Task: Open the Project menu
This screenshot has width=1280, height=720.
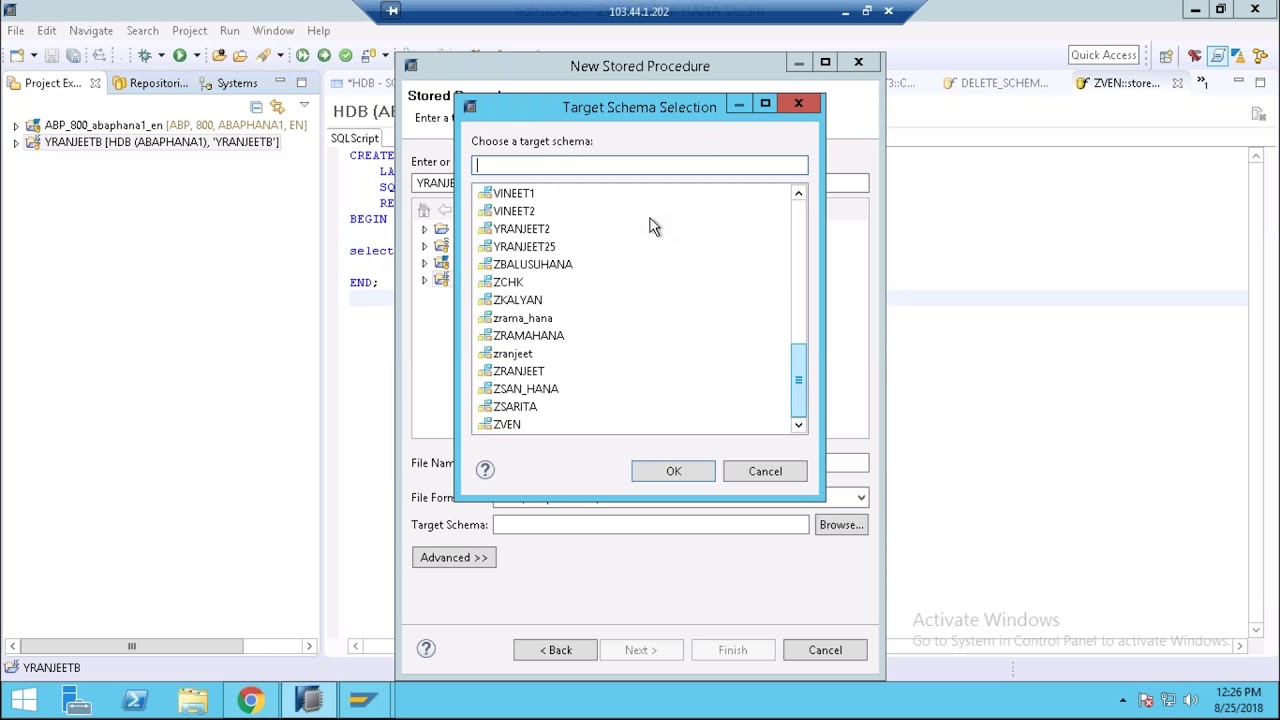Action: click(189, 31)
